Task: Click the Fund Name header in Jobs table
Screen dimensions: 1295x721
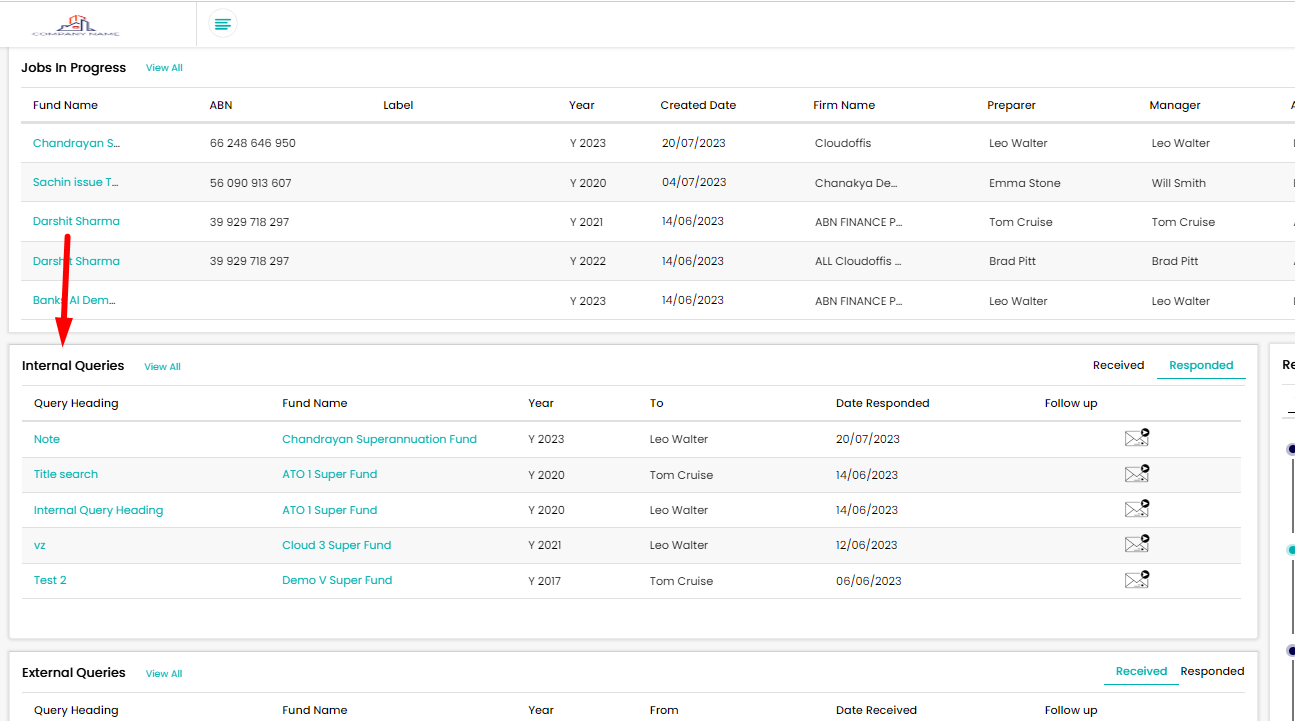Action: click(x=65, y=105)
